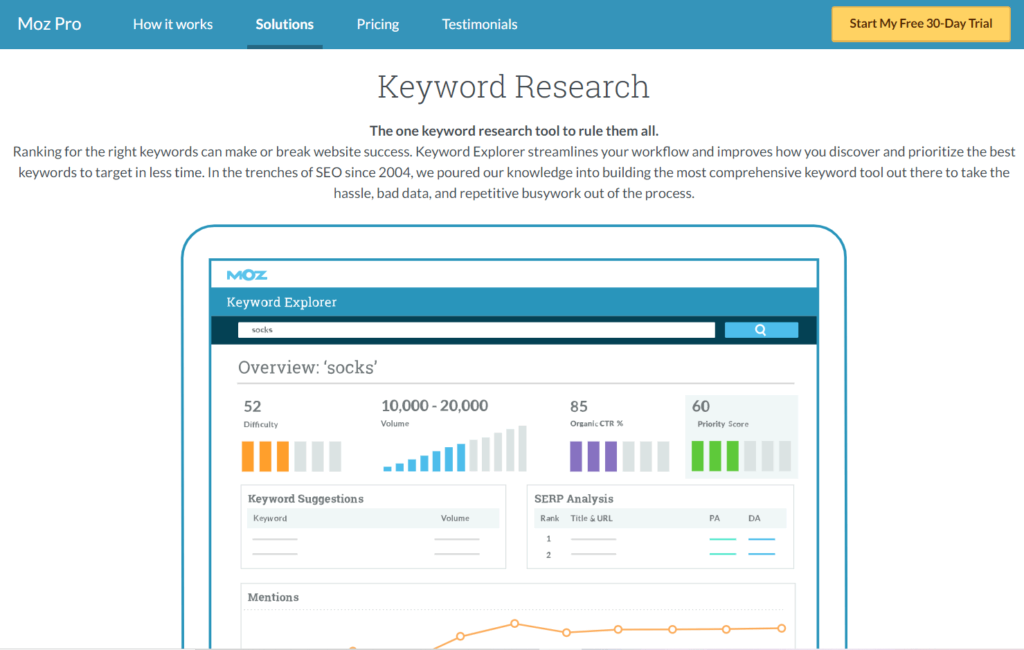Image resolution: width=1024 pixels, height=650 pixels.
Task: Click the DA column header
Action: click(754, 518)
